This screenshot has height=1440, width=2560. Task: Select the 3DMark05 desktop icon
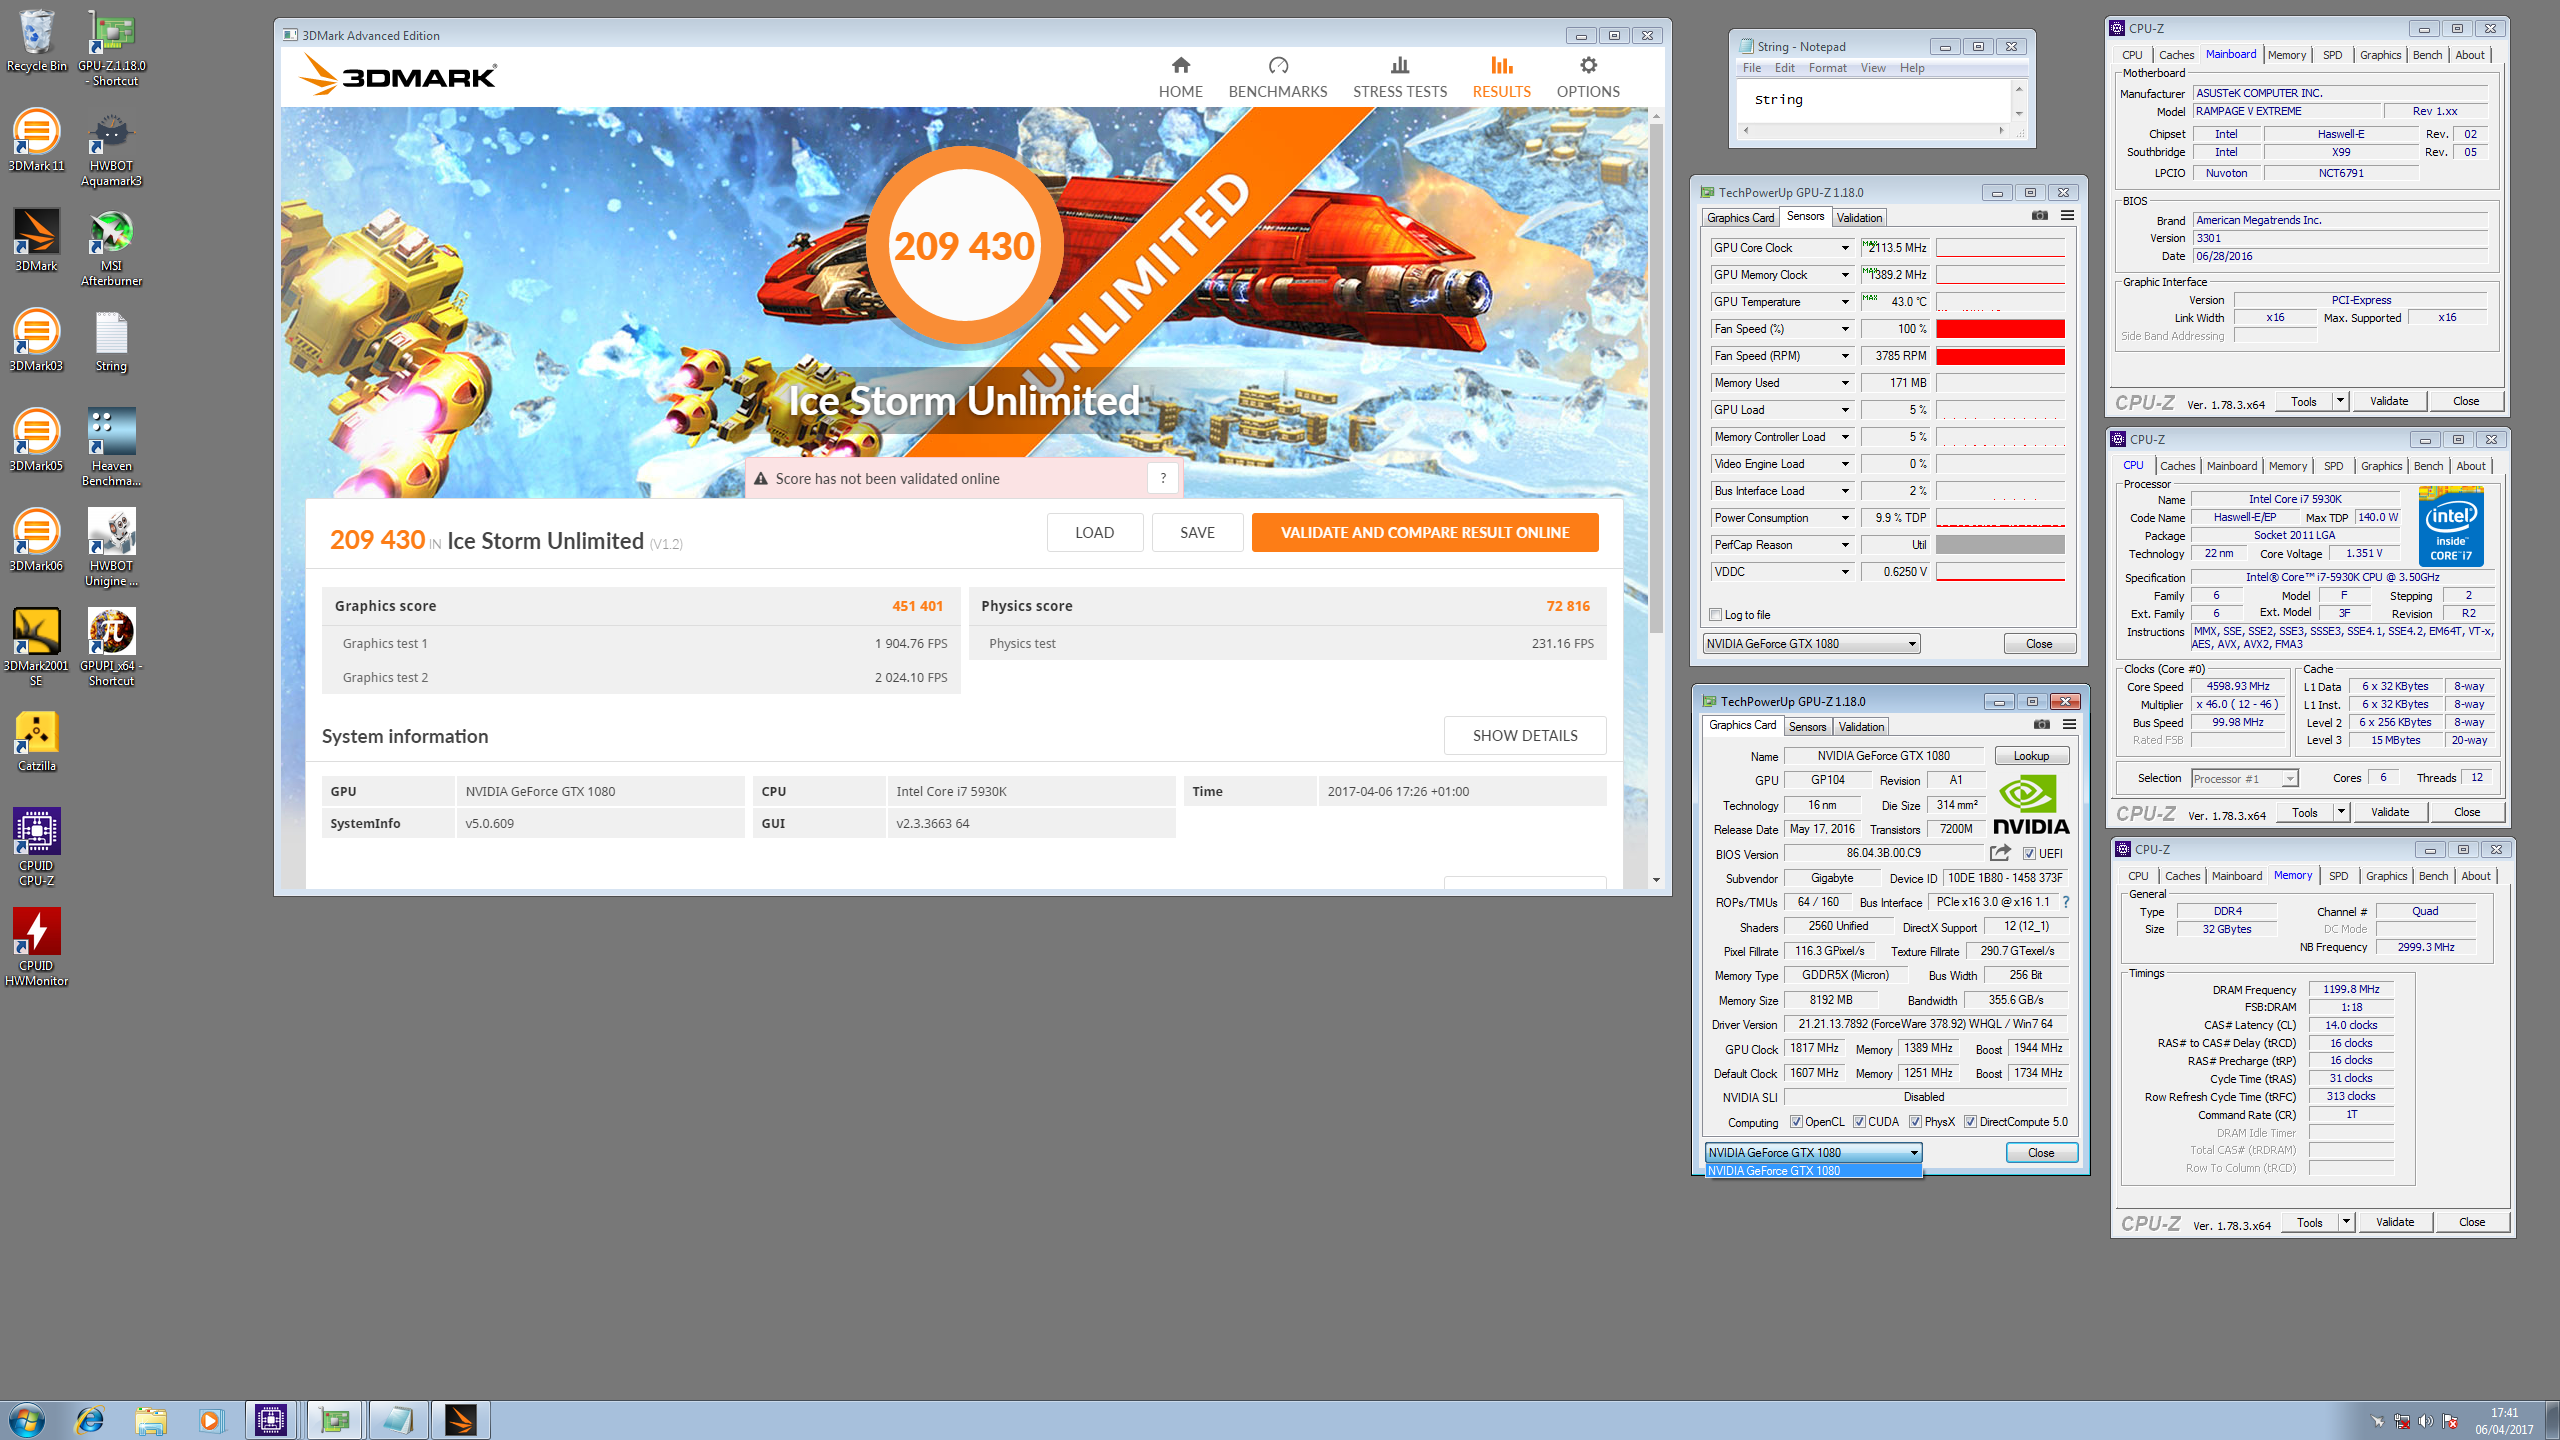[36, 440]
